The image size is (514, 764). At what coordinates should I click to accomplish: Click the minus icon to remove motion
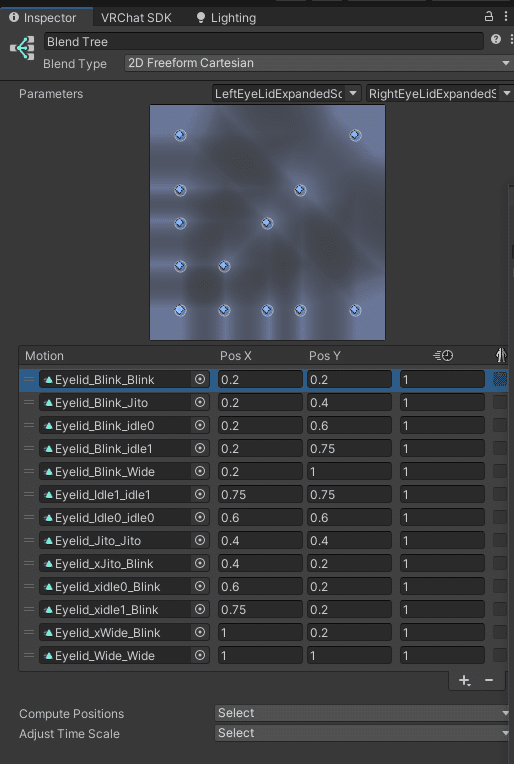click(489, 680)
